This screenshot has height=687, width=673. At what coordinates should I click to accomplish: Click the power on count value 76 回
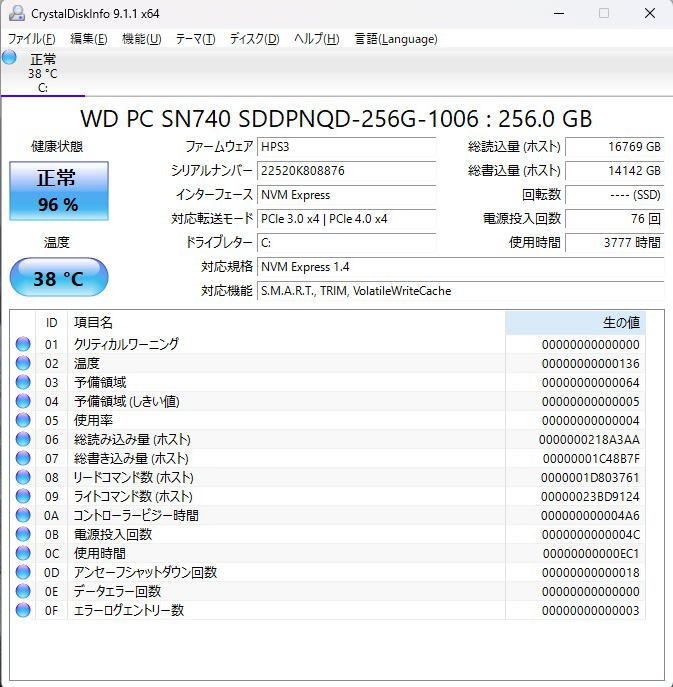coord(614,219)
